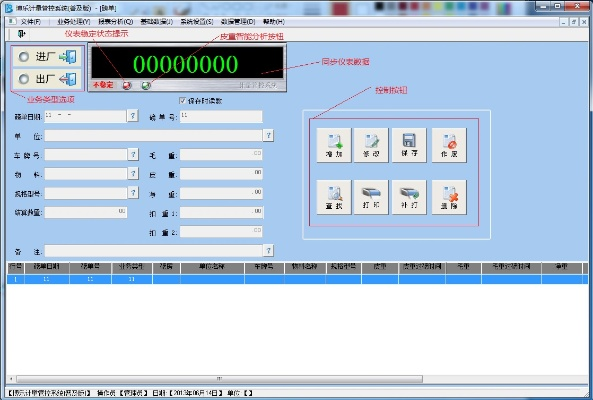Click the 补打 (Reprint) printer button
Image resolution: width=593 pixels, height=400 pixels.
(409, 197)
